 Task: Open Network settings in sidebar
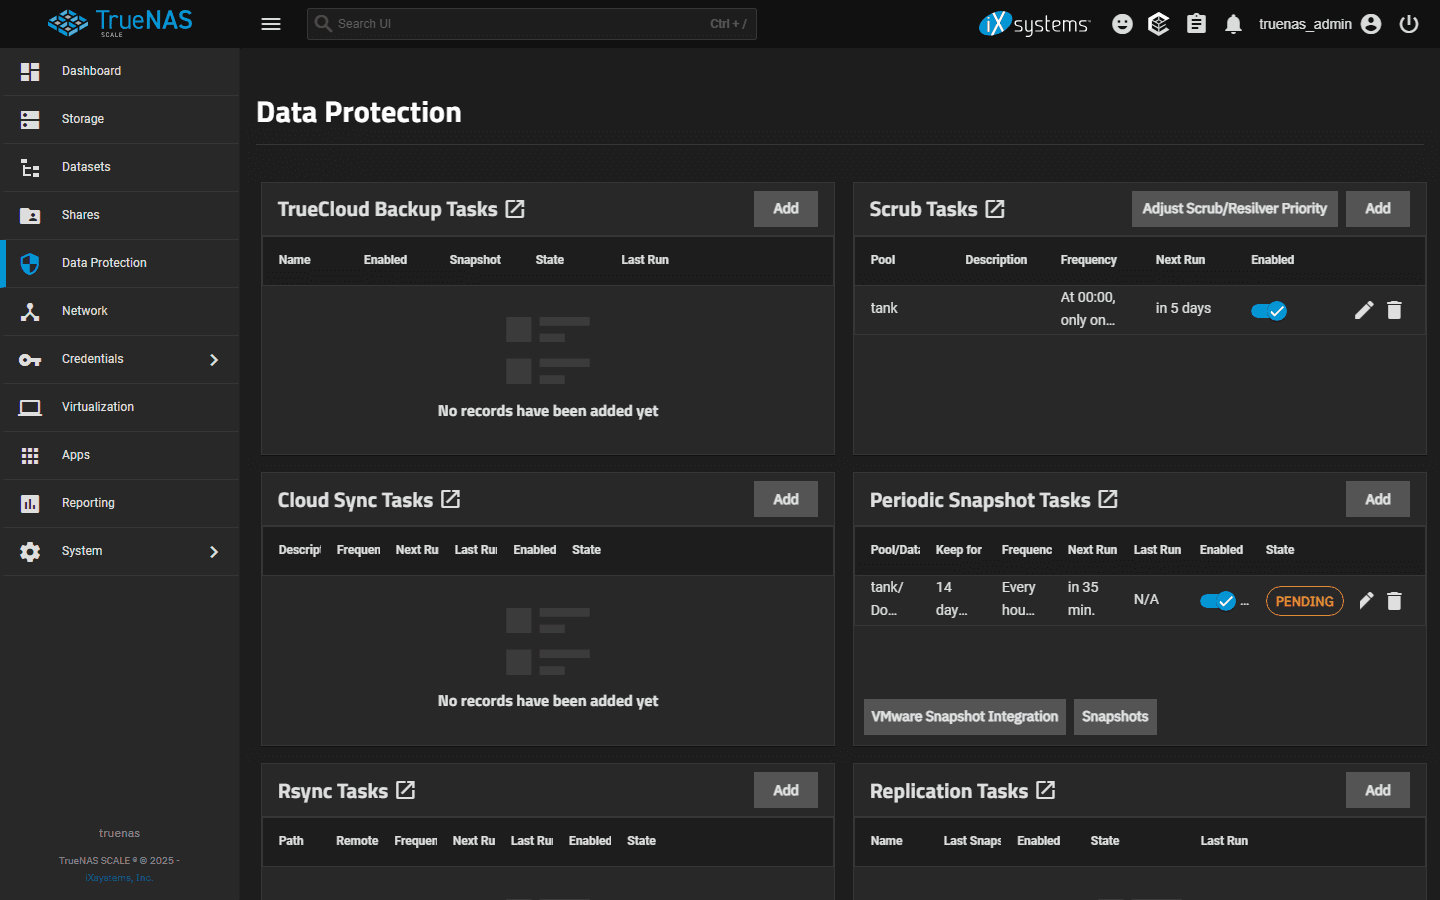120,311
